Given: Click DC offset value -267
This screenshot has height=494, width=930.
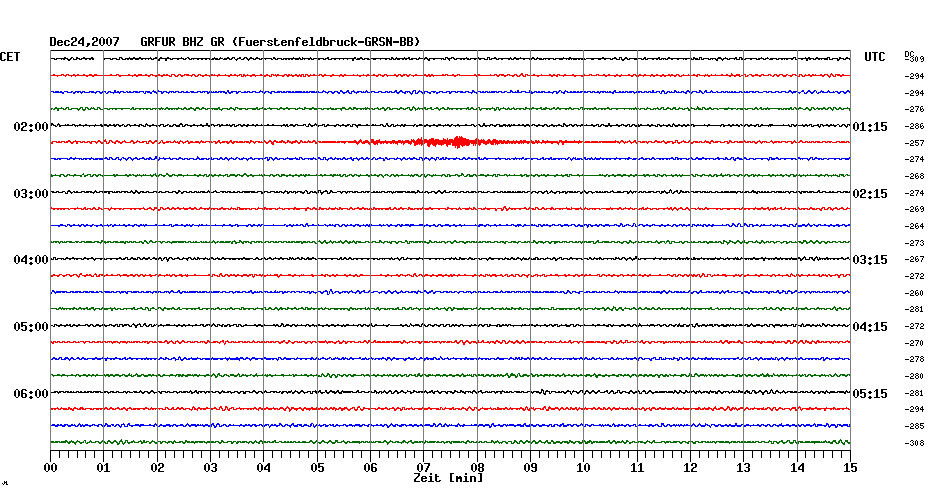Looking at the screenshot, I should pyautogui.click(x=915, y=259).
